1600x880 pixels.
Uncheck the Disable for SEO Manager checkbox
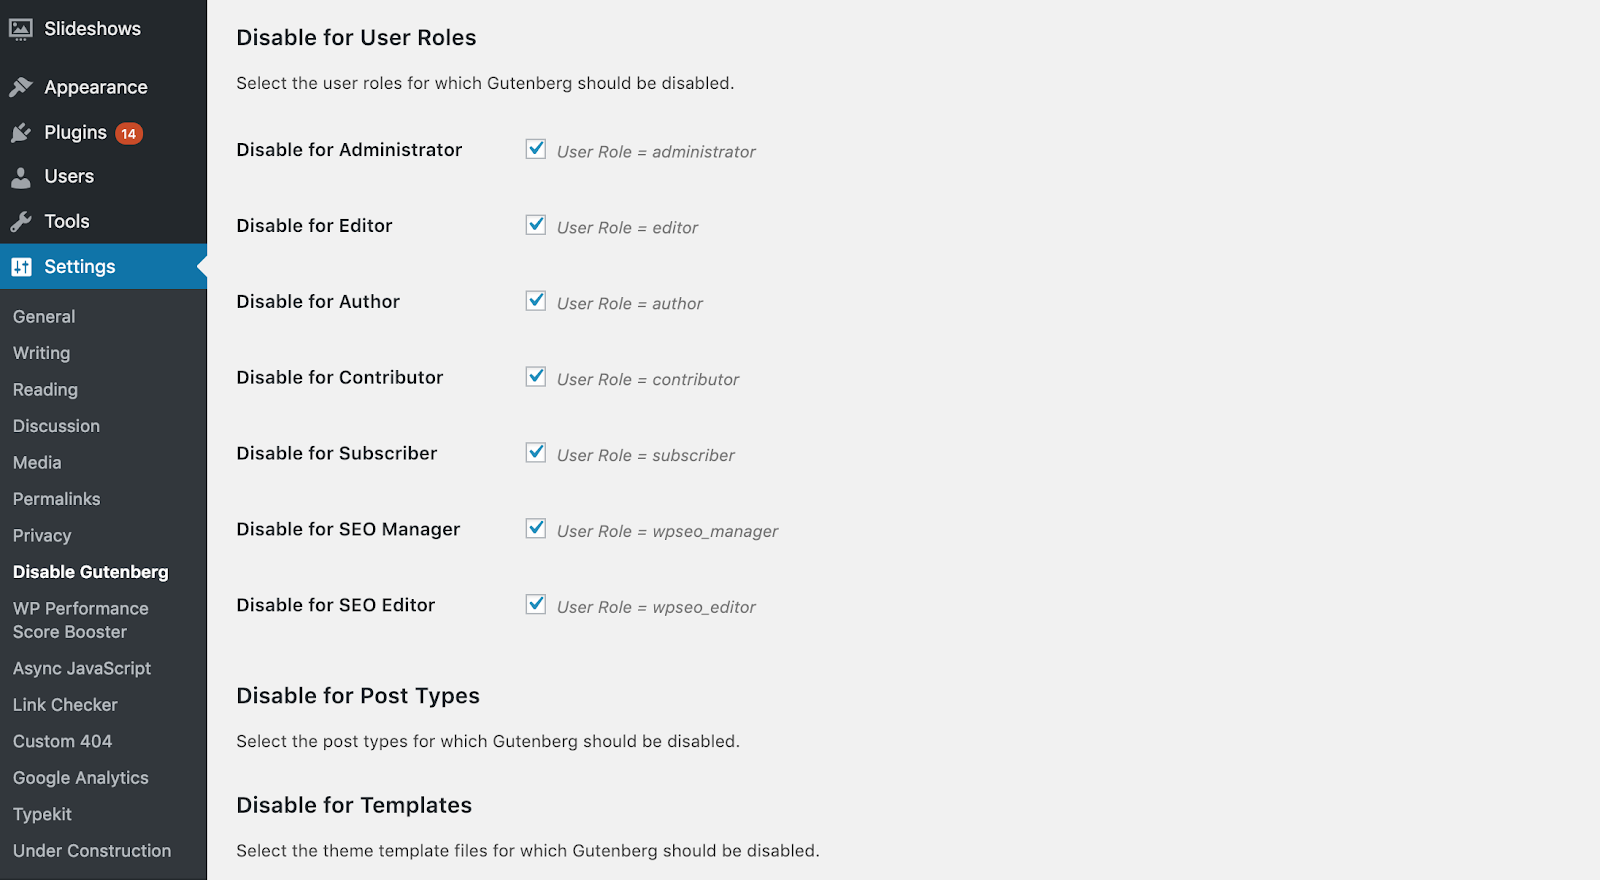click(536, 530)
